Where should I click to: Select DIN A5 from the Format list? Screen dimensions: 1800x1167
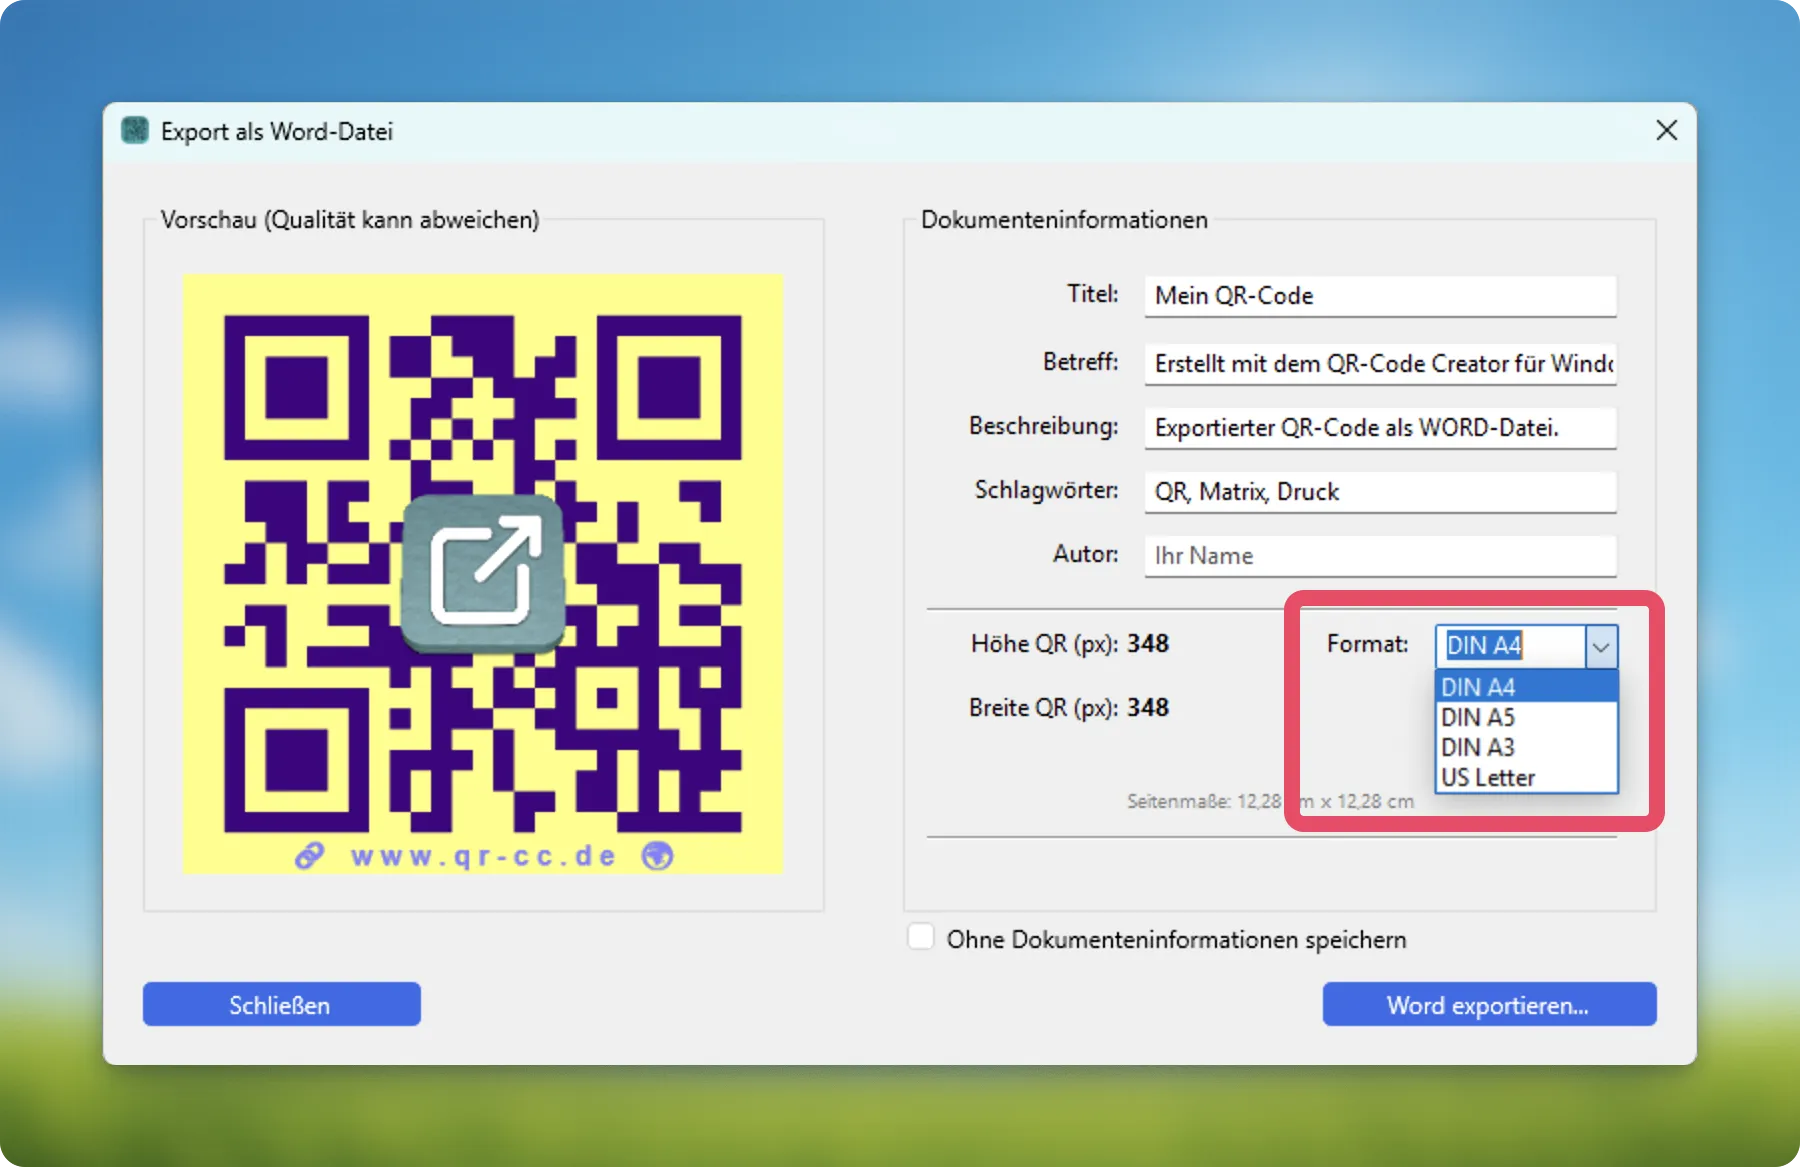point(1526,717)
